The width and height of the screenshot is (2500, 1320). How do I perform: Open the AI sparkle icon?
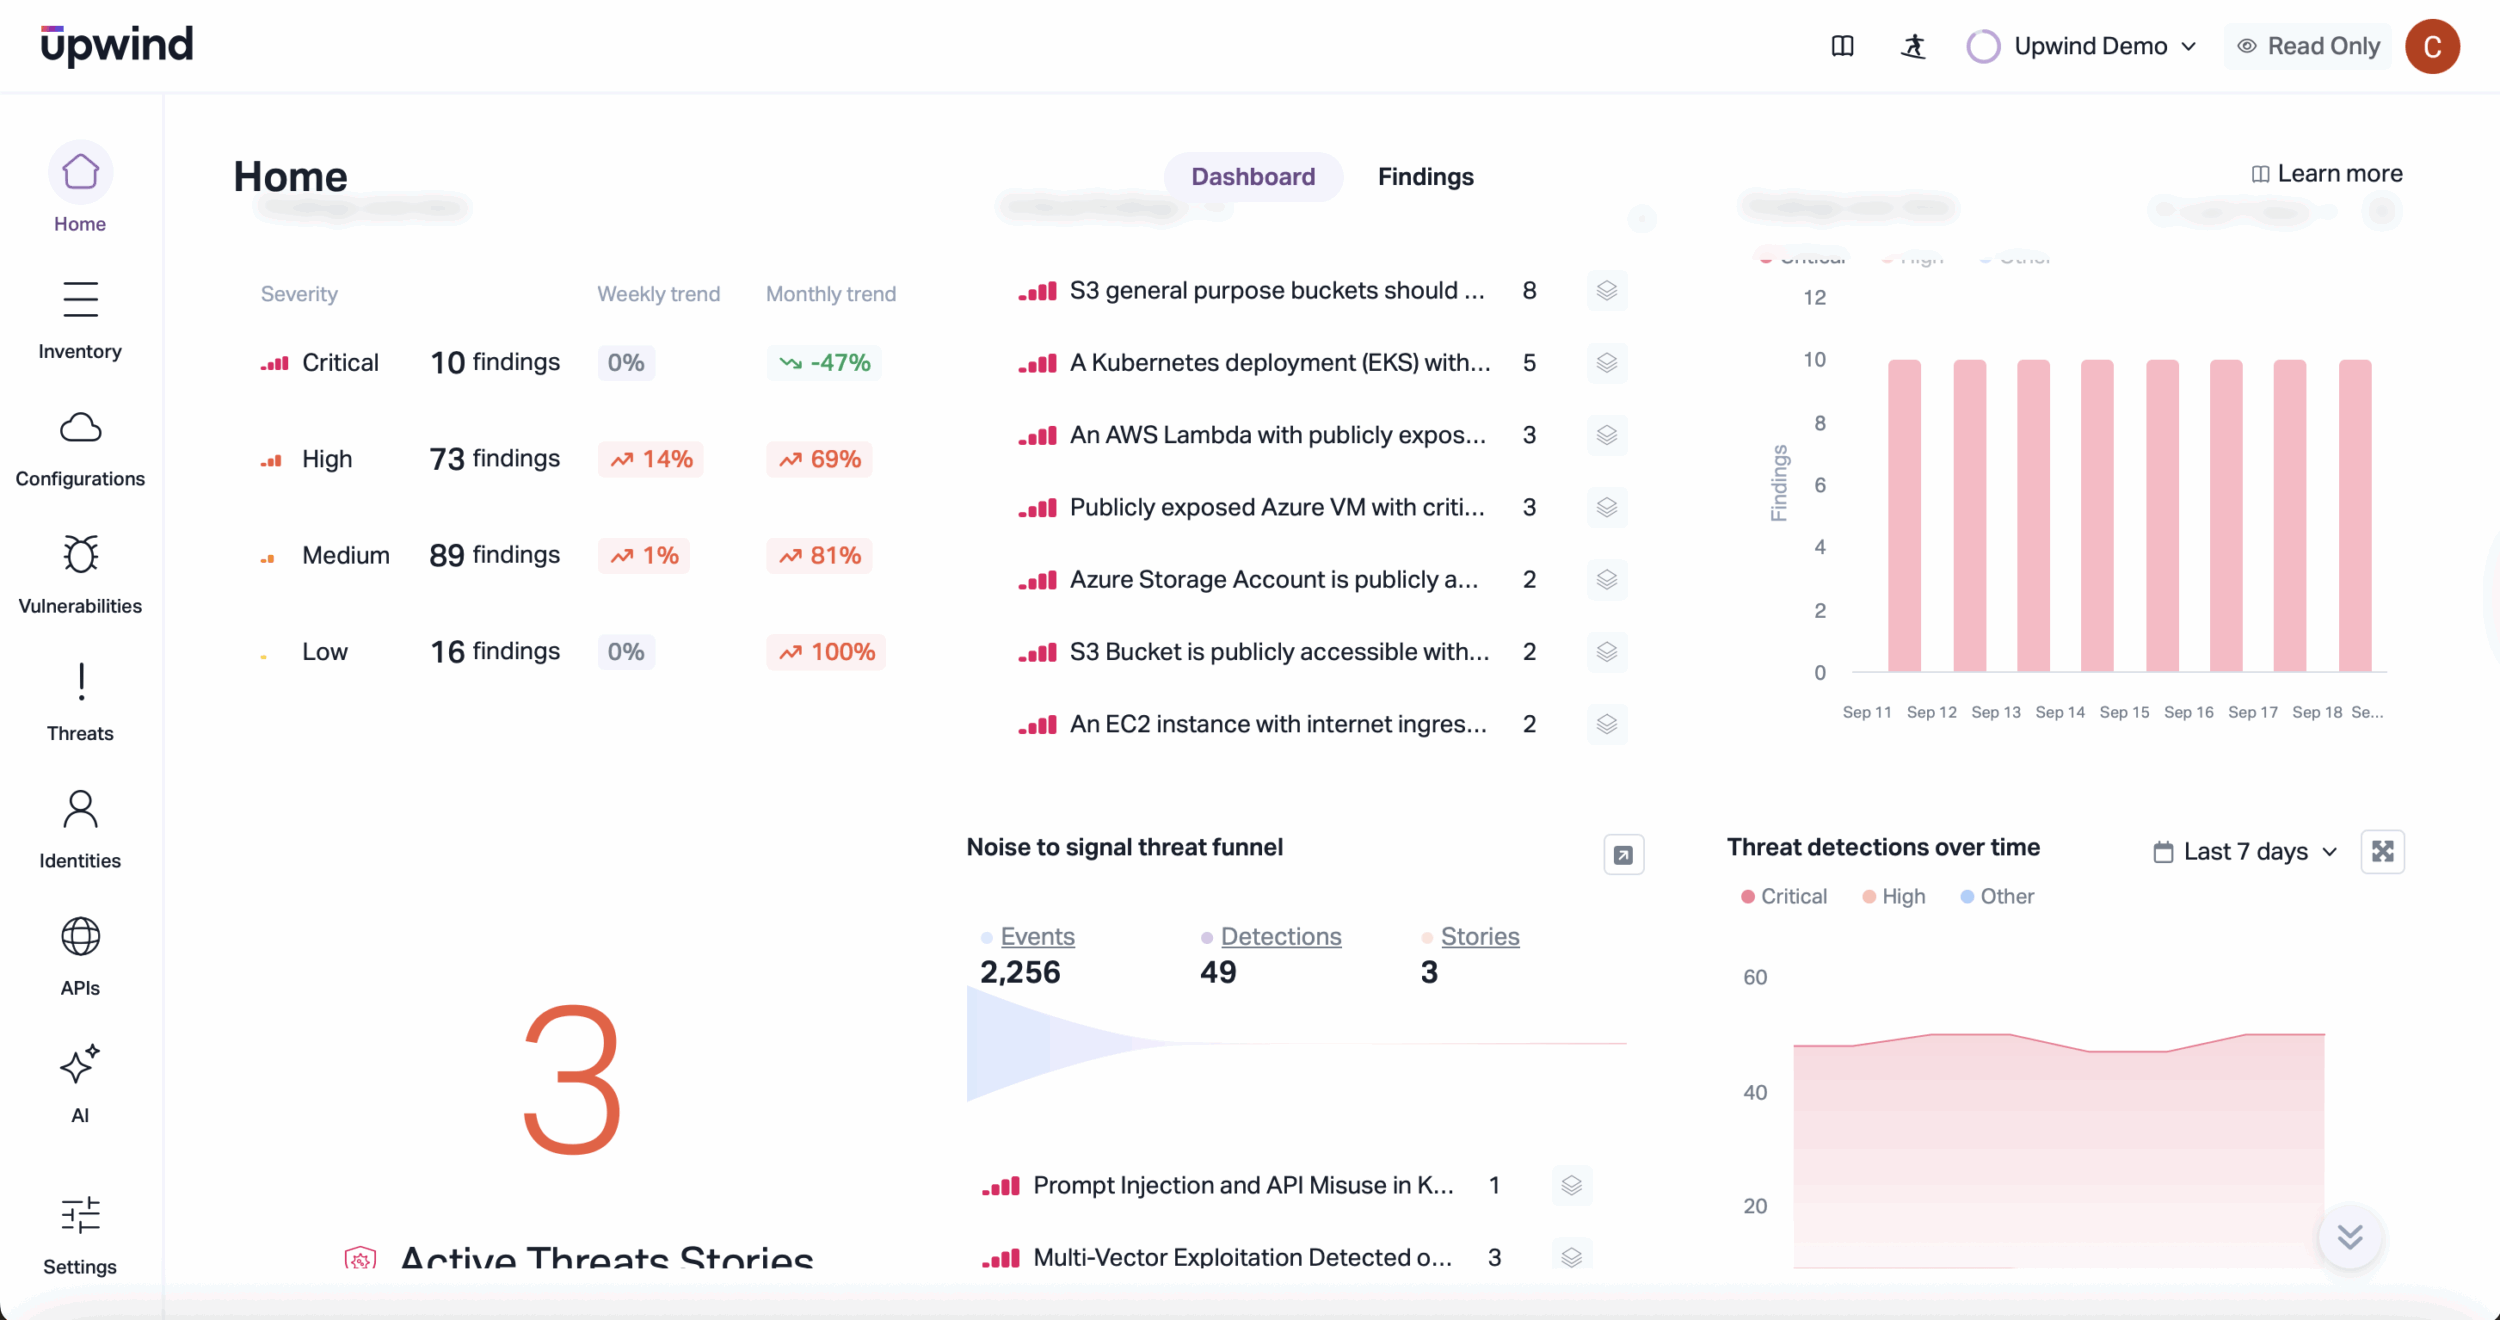click(80, 1065)
